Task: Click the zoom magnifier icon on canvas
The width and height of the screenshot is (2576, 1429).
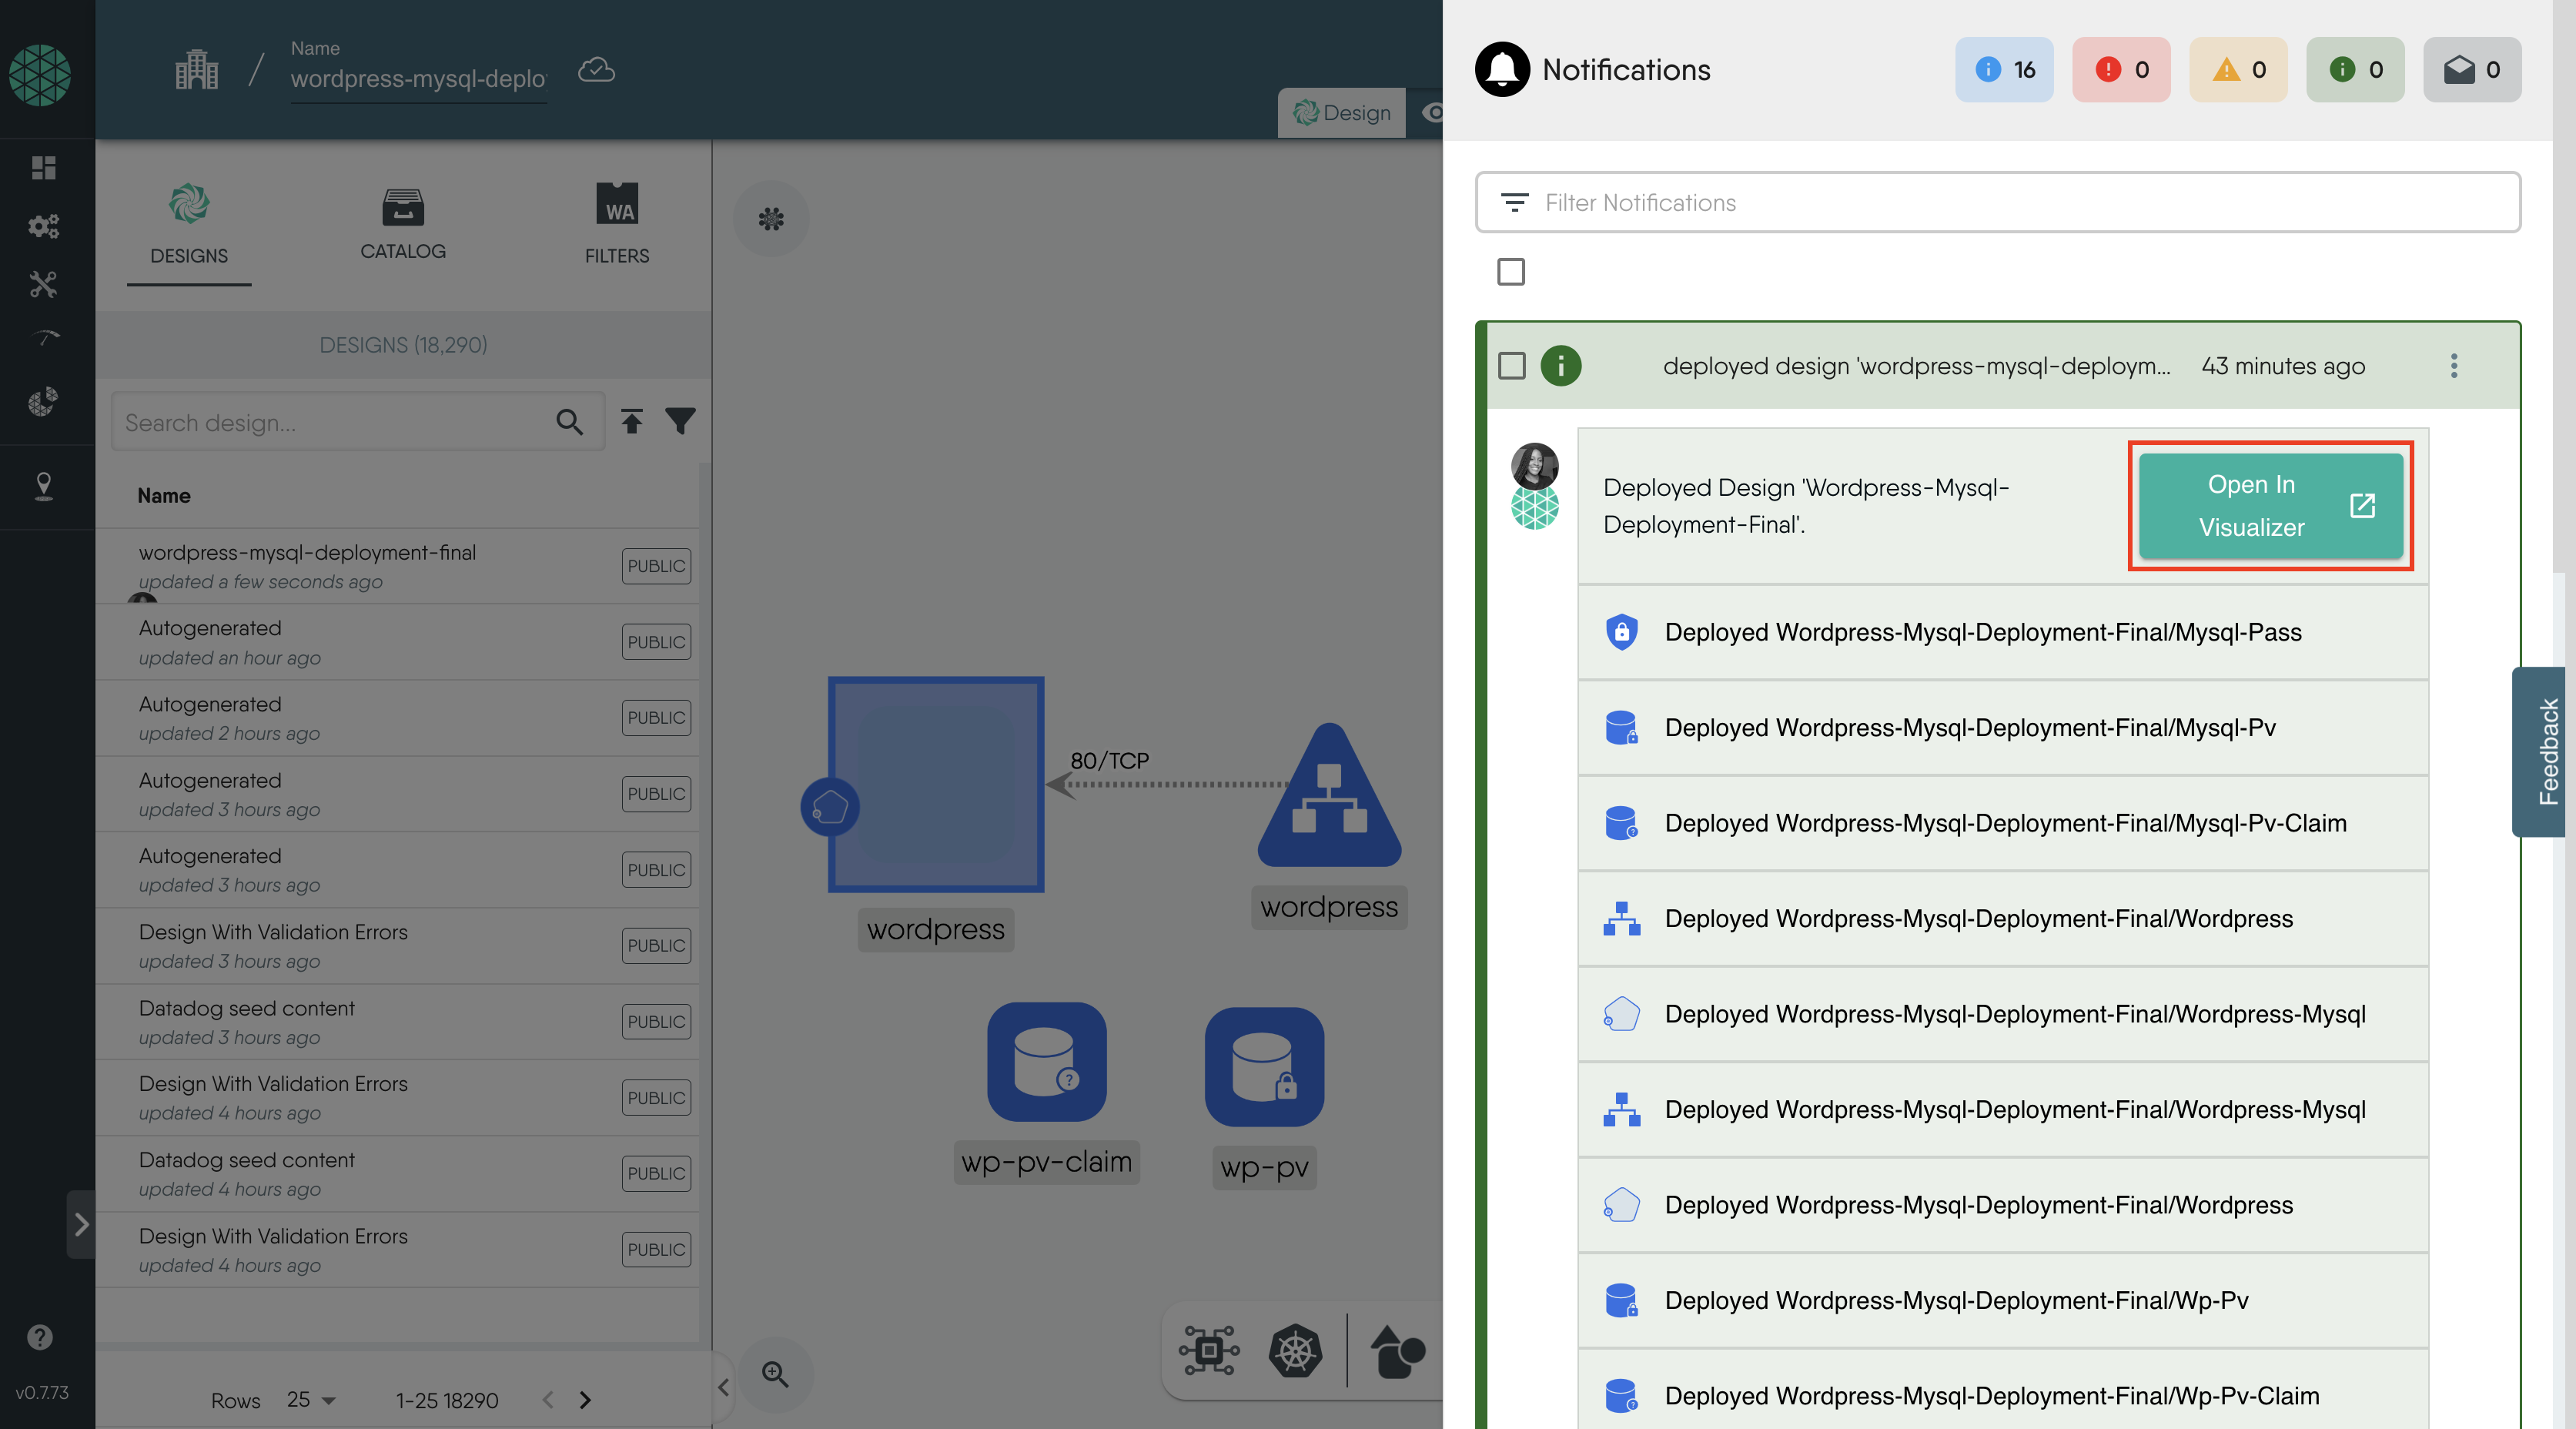Action: click(x=775, y=1374)
